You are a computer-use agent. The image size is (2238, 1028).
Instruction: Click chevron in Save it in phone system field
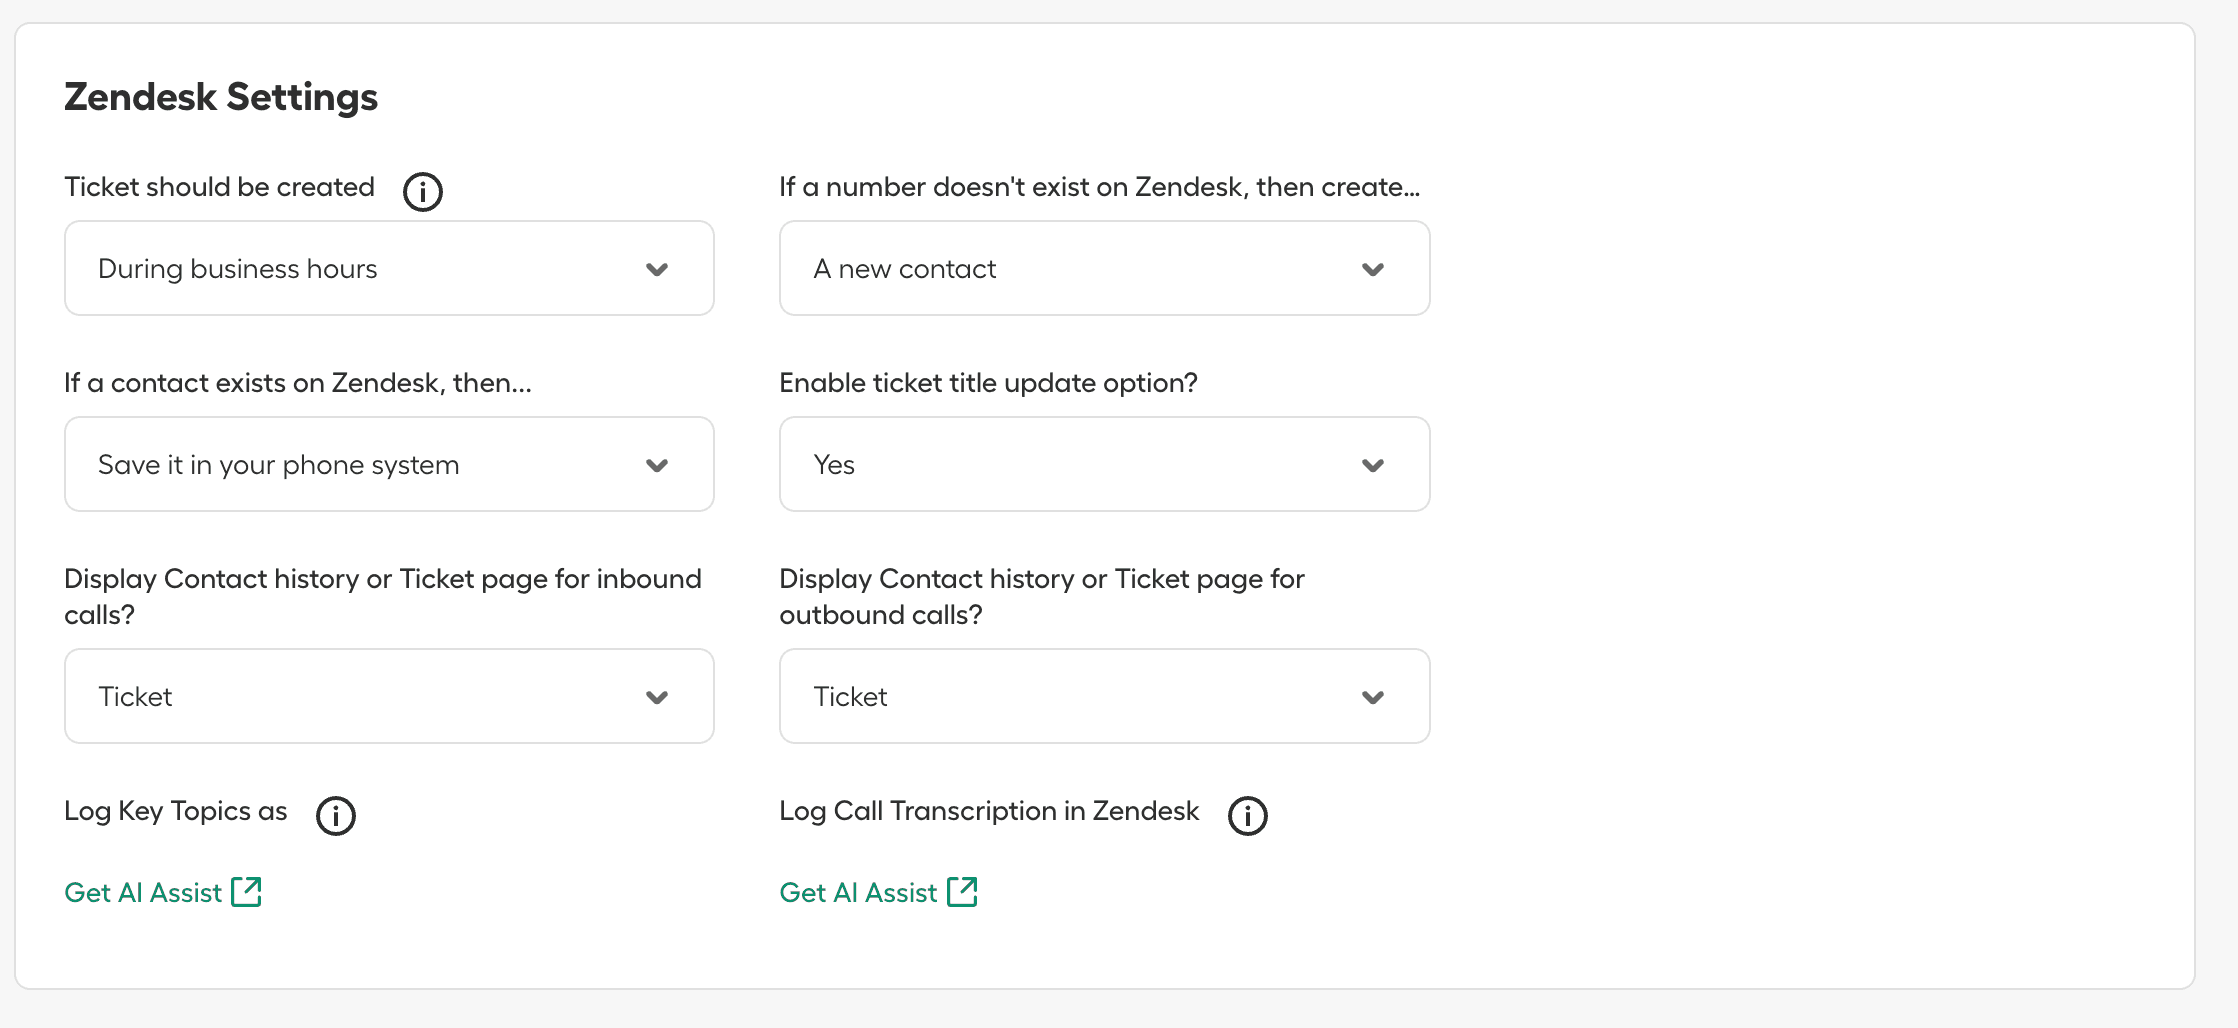pos(657,465)
